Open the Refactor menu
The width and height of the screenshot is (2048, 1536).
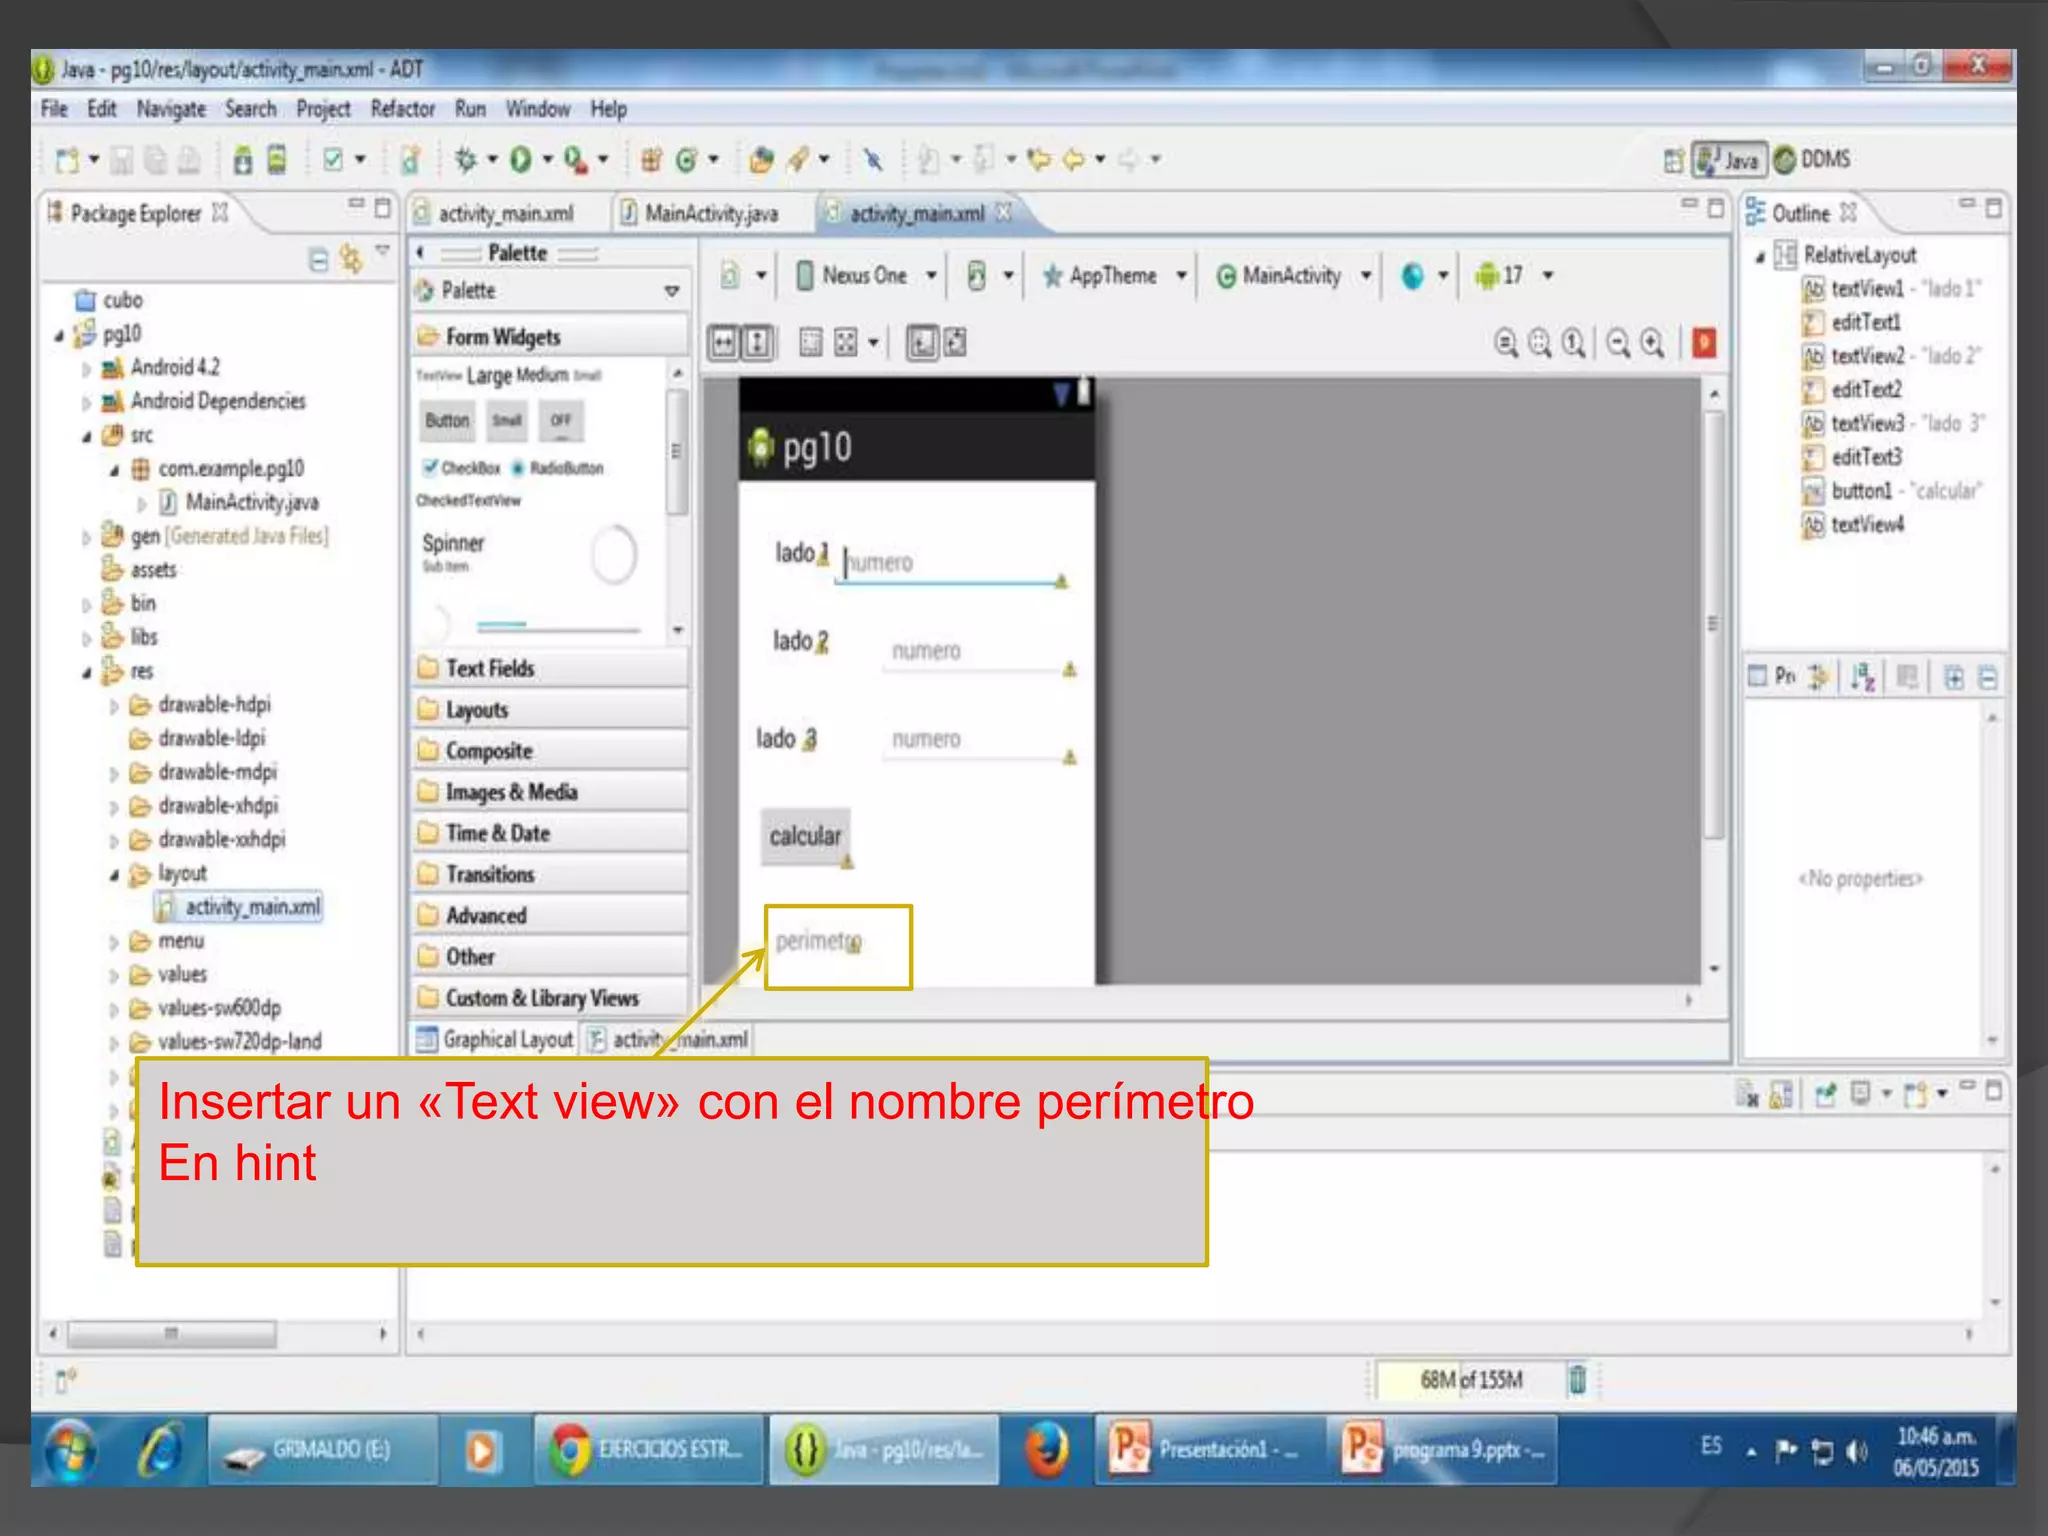403,109
